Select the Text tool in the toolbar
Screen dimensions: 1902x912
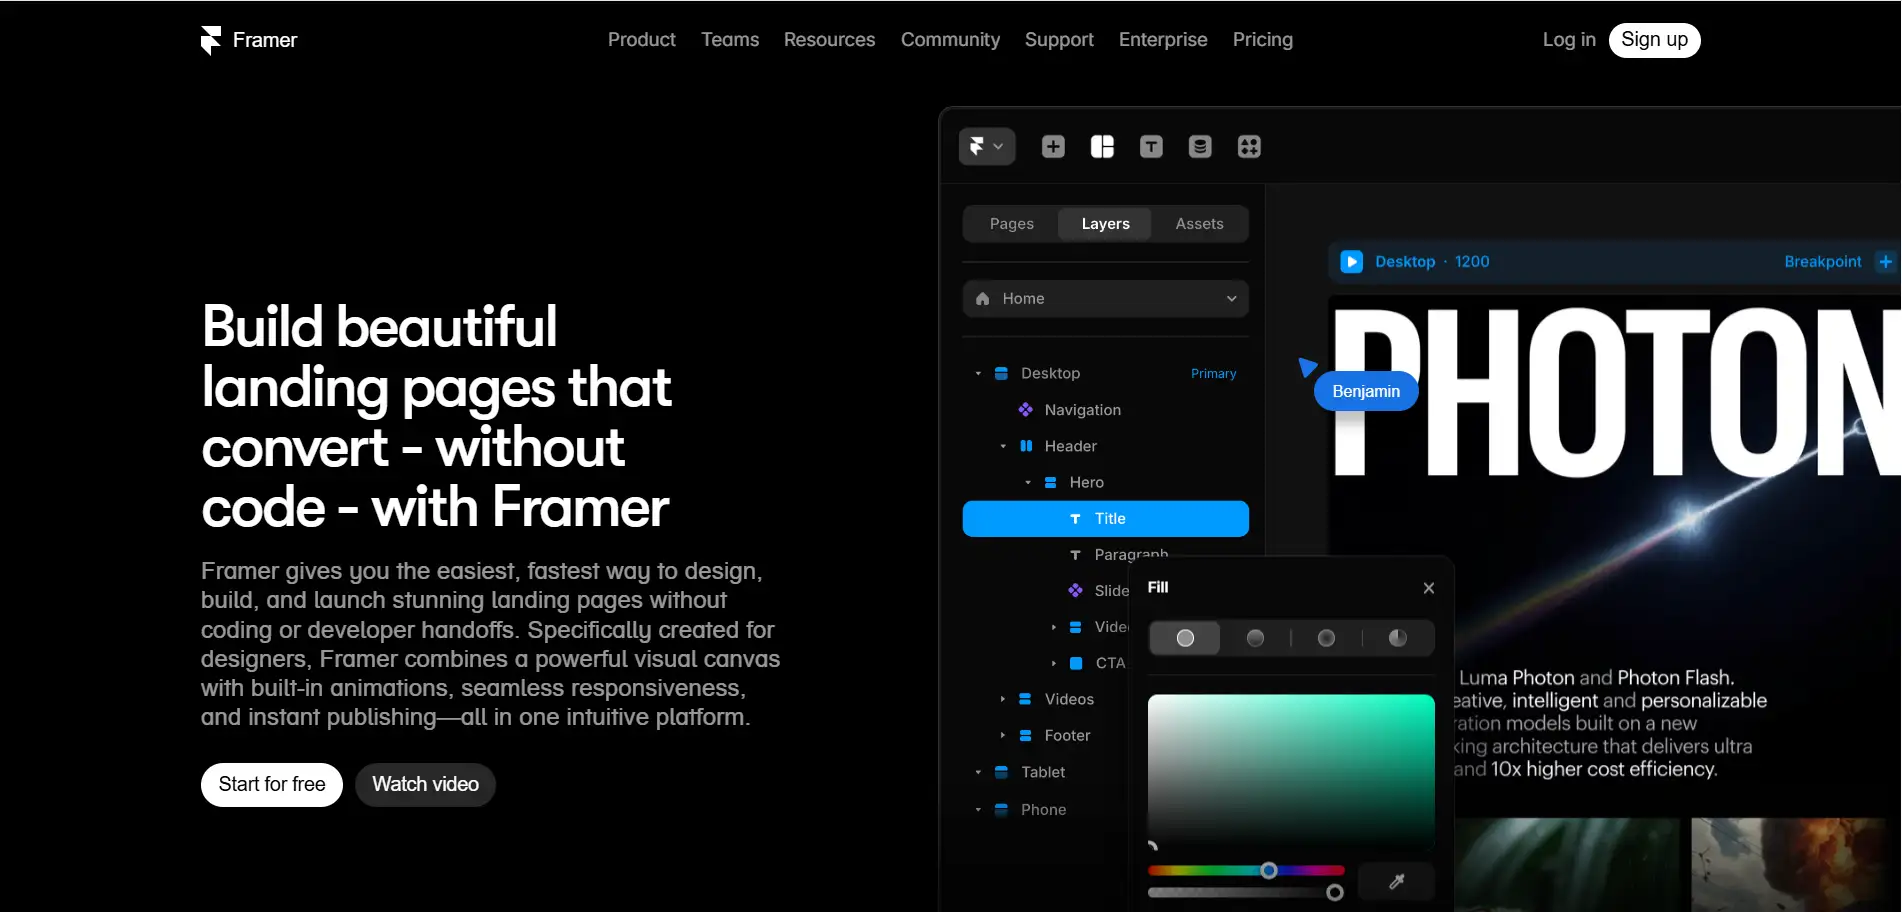click(1151, 146)
